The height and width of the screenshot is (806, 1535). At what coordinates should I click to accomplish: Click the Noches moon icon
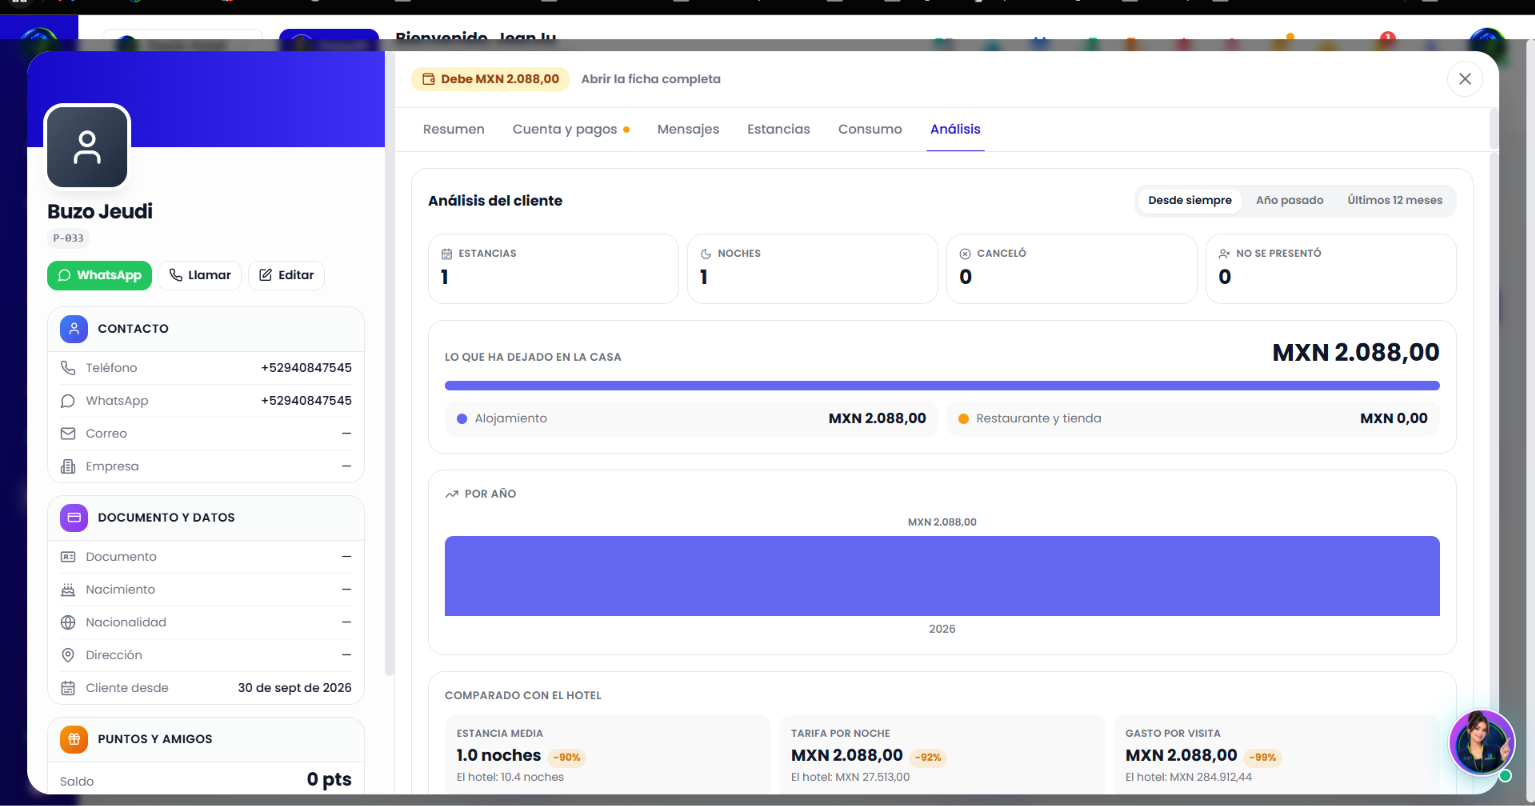[x=706, y=254]
